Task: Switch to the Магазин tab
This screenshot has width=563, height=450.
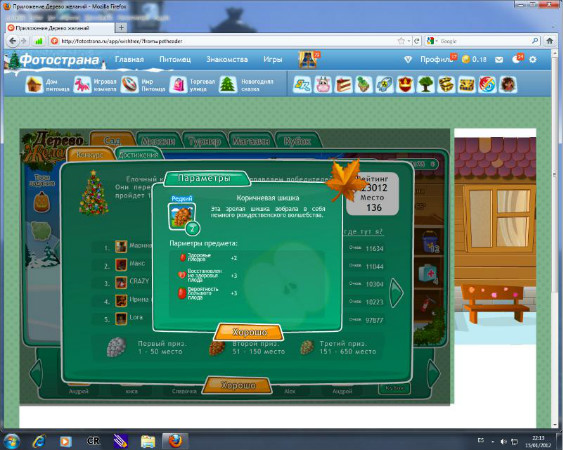Action: pyautogui.click(x=251, y=141)
